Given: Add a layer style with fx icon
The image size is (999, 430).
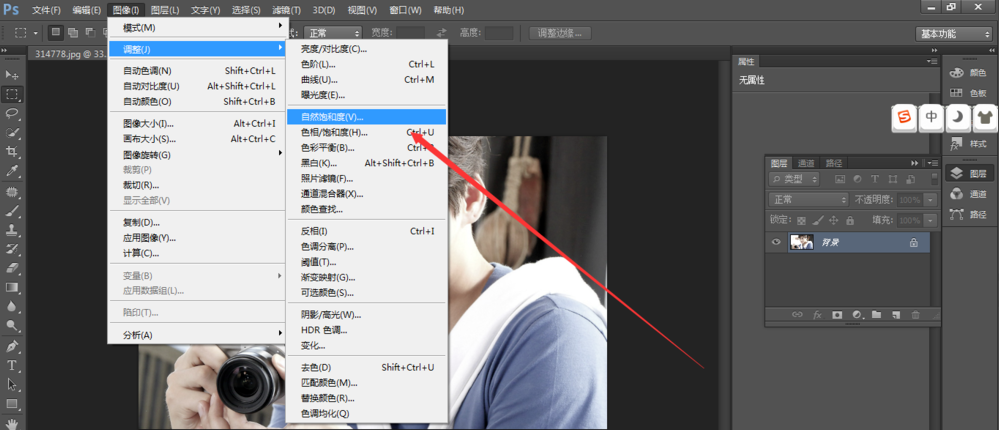Looking at the screenshot, I should 817,315.
